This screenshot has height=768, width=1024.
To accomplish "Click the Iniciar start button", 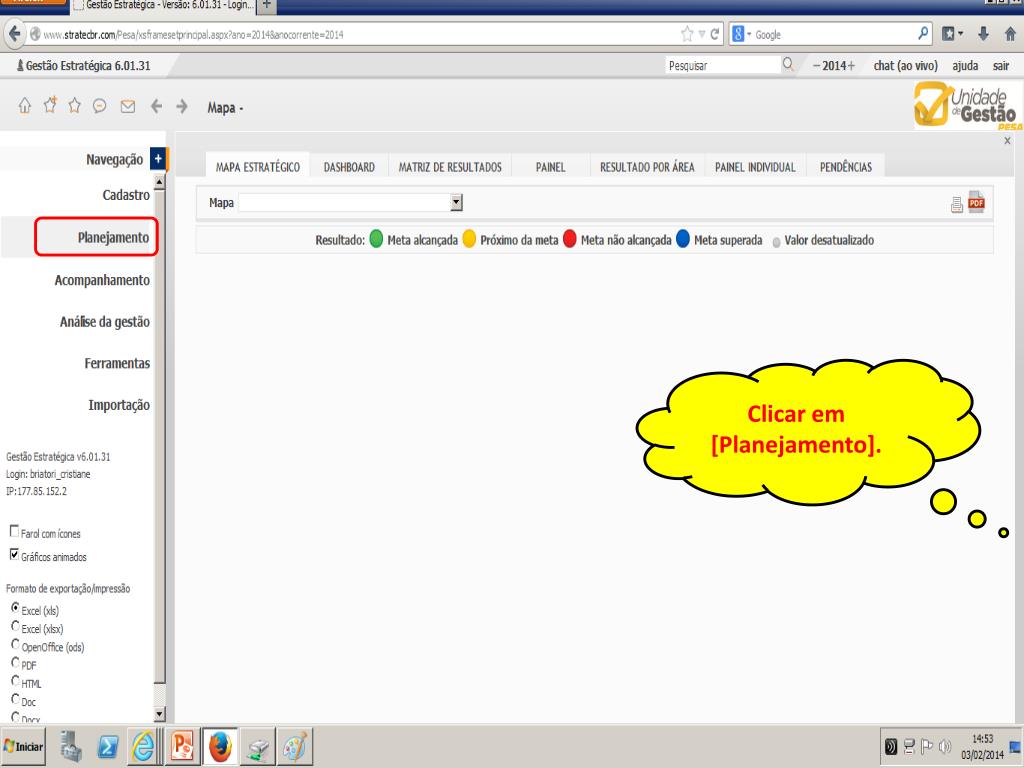I will pyautogui.click(x=24, y=746).
